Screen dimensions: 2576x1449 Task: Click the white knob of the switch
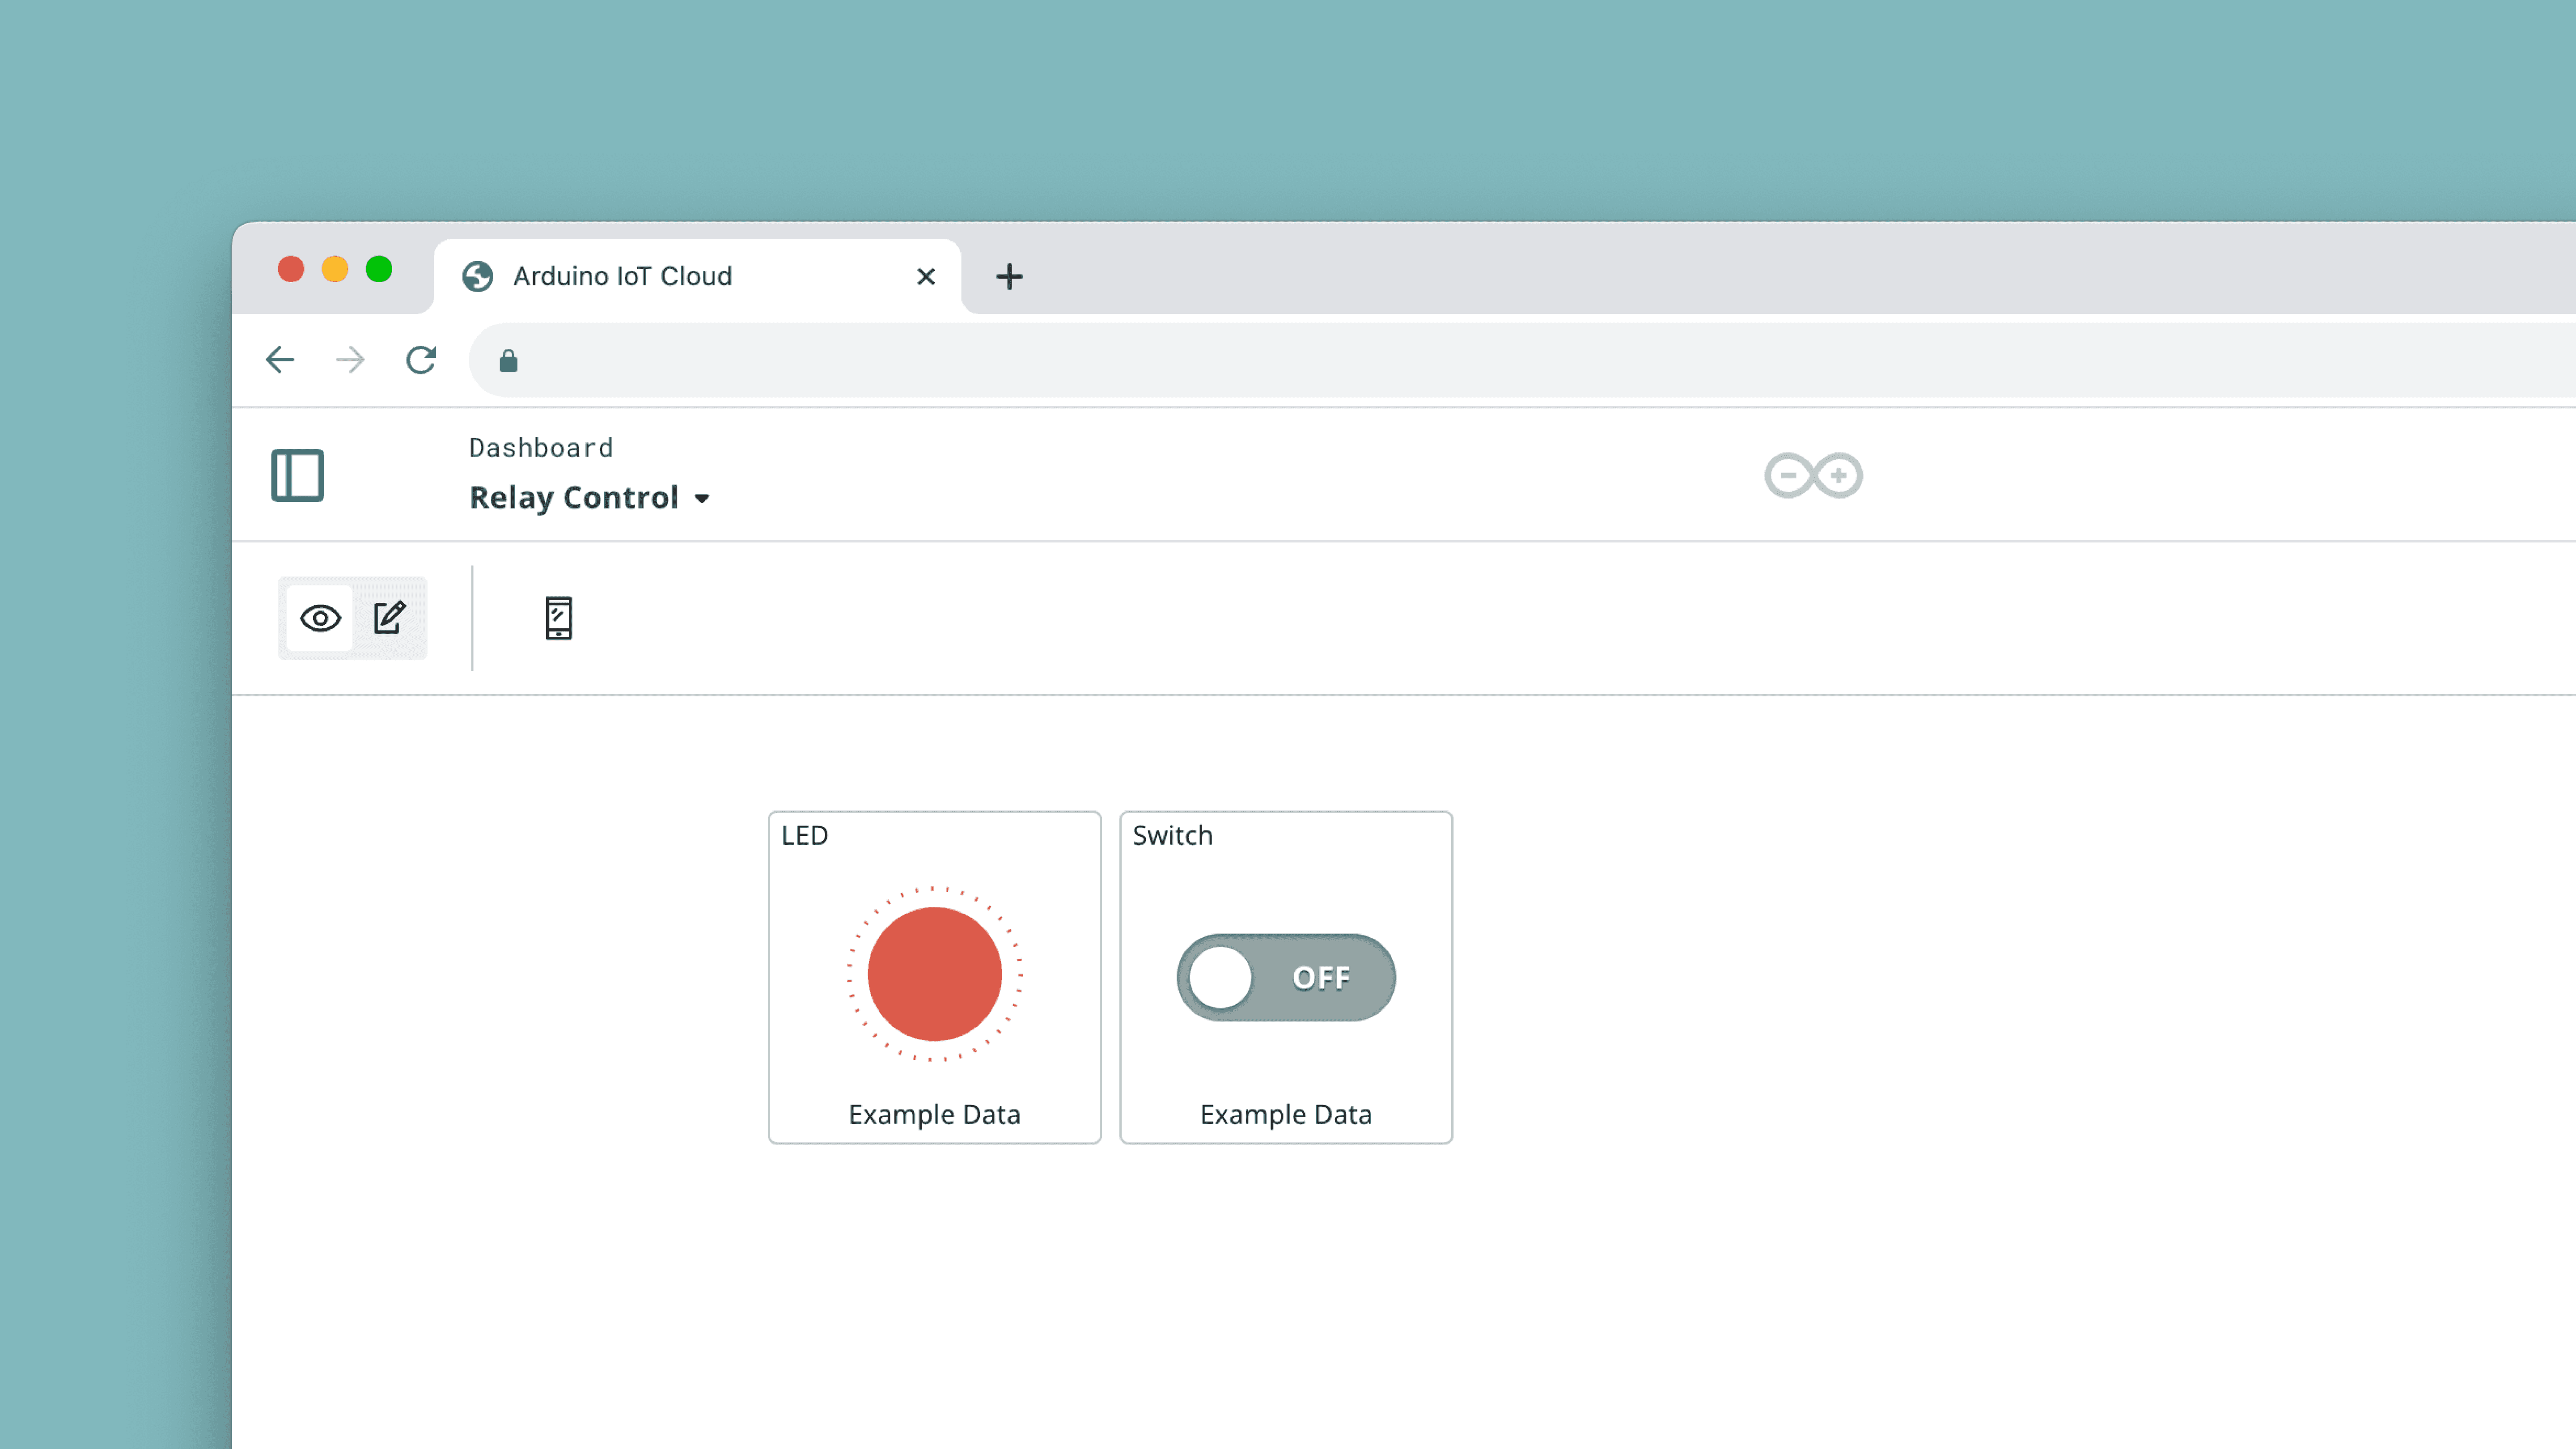point(1220,977)
